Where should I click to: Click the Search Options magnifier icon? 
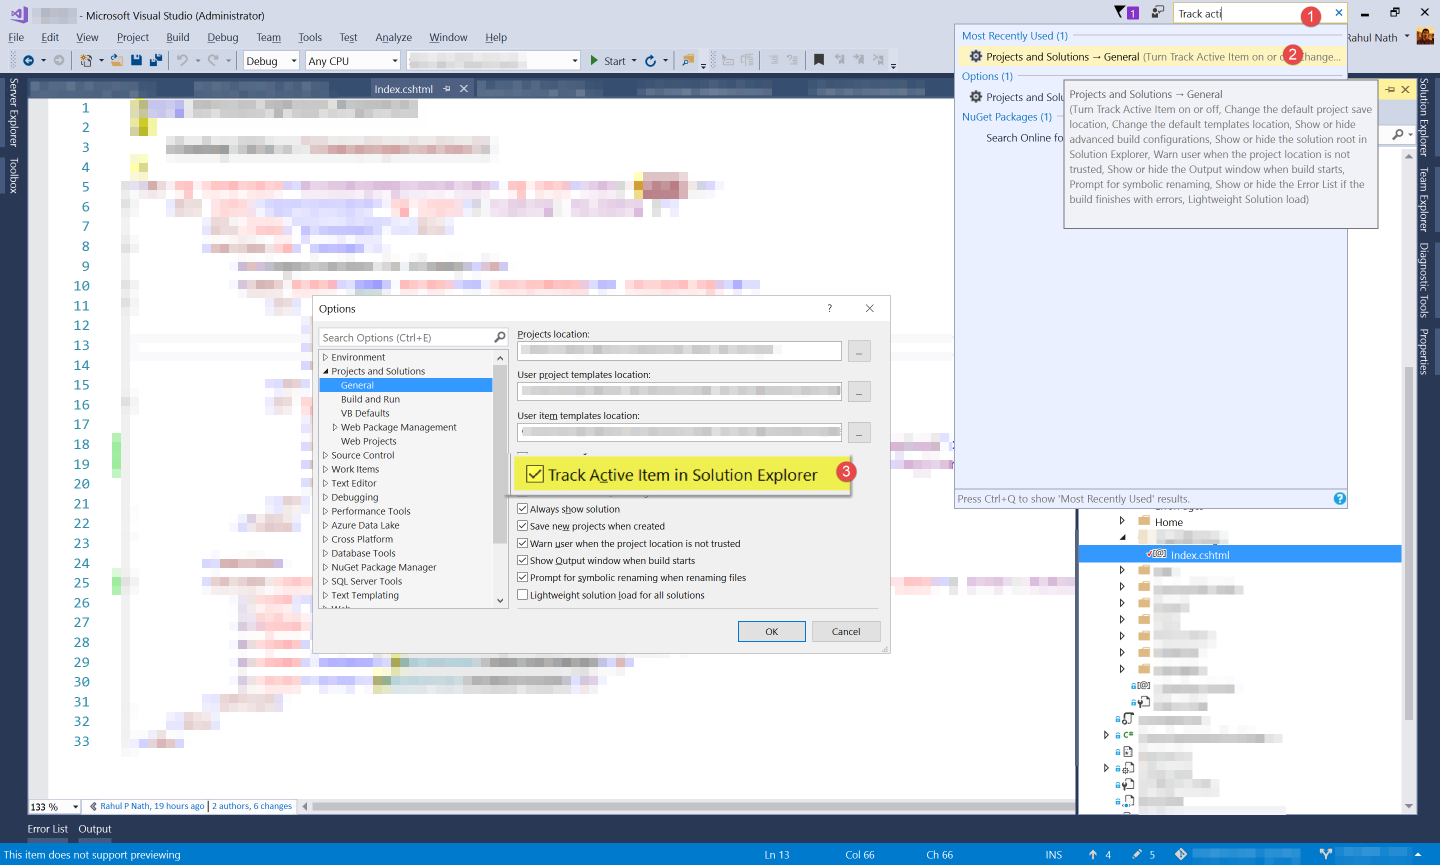[500, 337]
